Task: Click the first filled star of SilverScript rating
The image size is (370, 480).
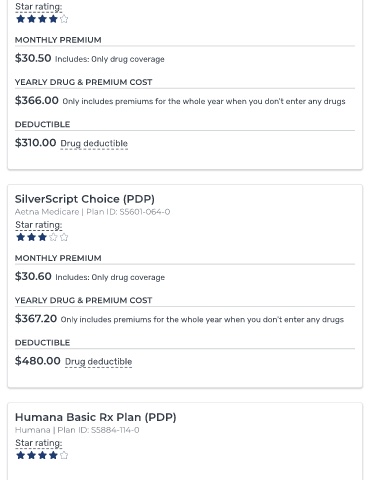Action: coord(21,237)
